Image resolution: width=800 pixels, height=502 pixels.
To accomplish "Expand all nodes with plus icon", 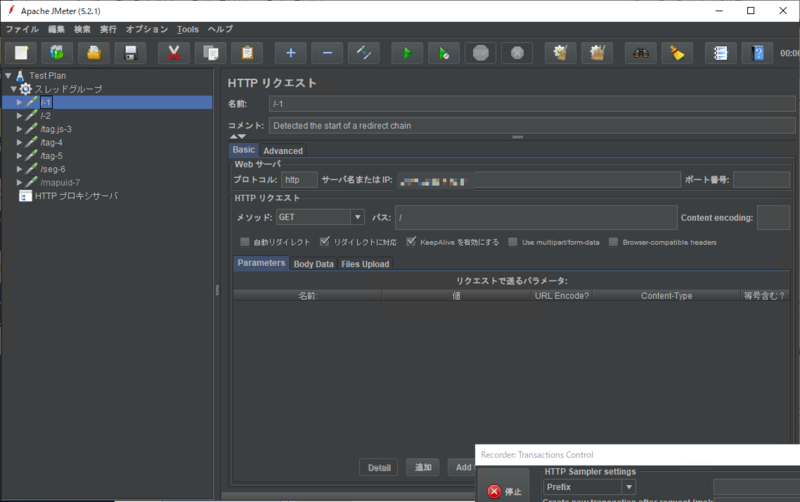I will click(290, 53).
